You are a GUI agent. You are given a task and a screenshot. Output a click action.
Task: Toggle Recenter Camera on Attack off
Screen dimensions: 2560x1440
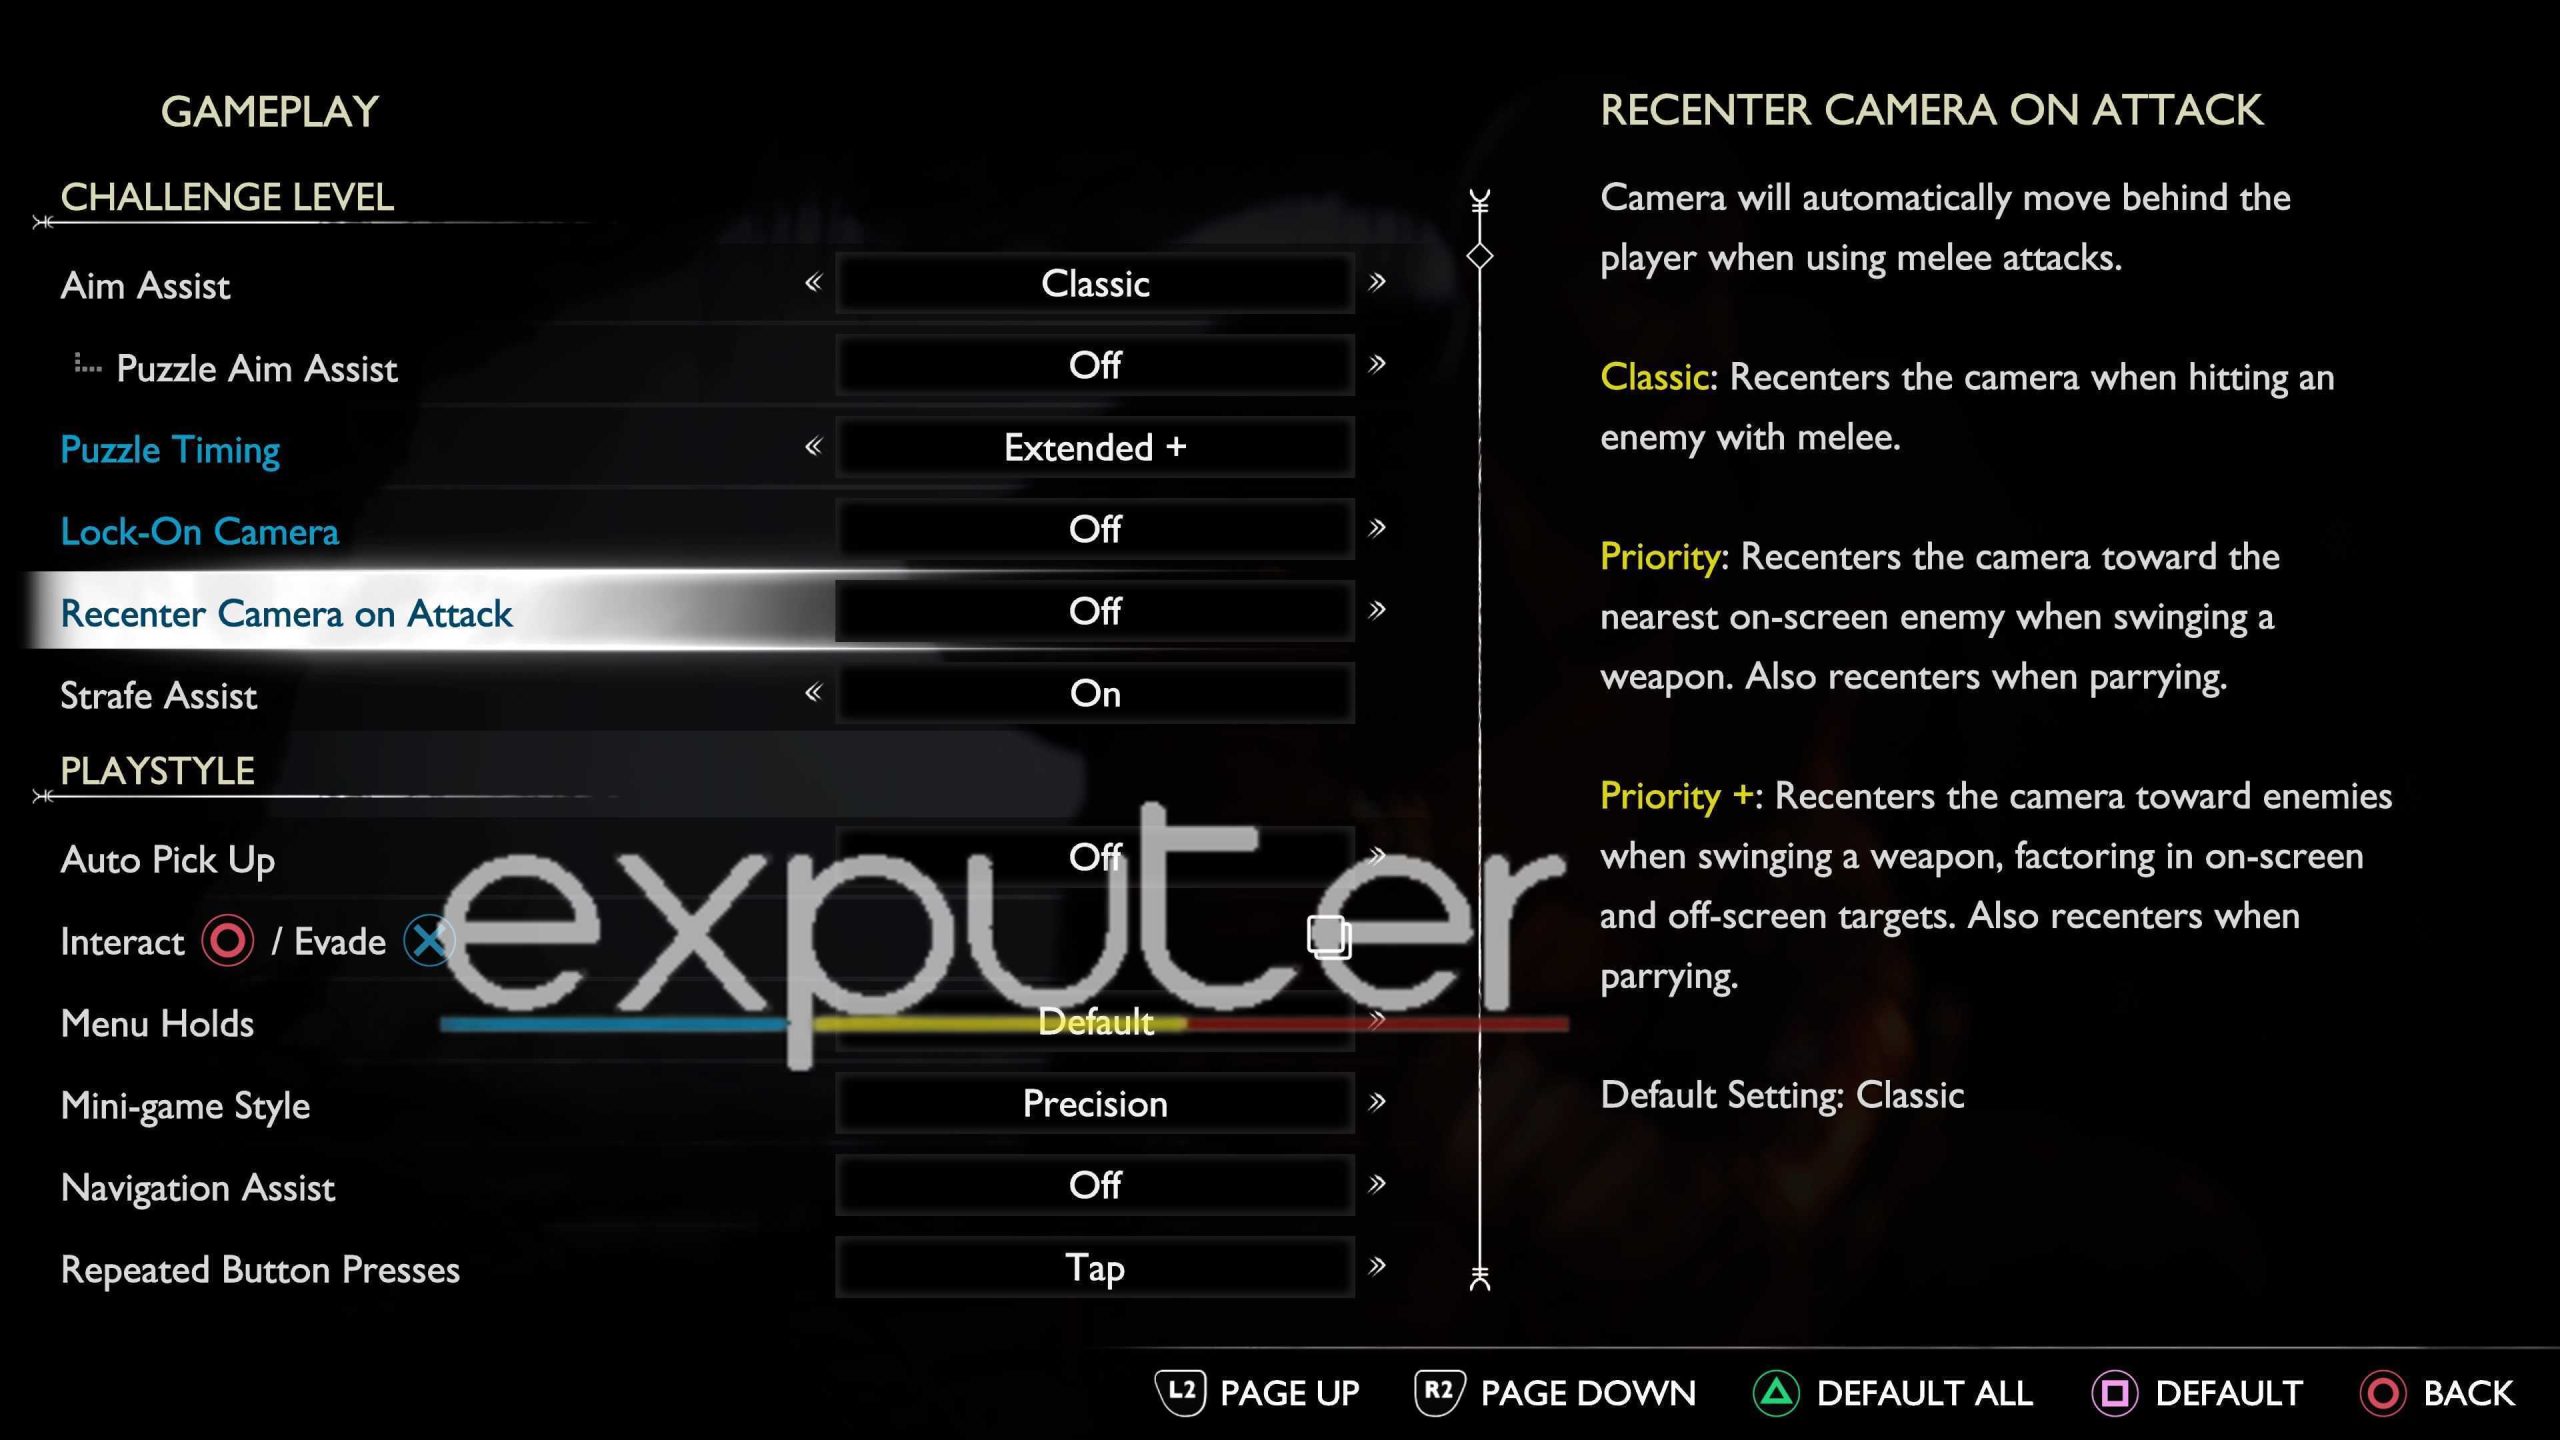coord(1095,612)
